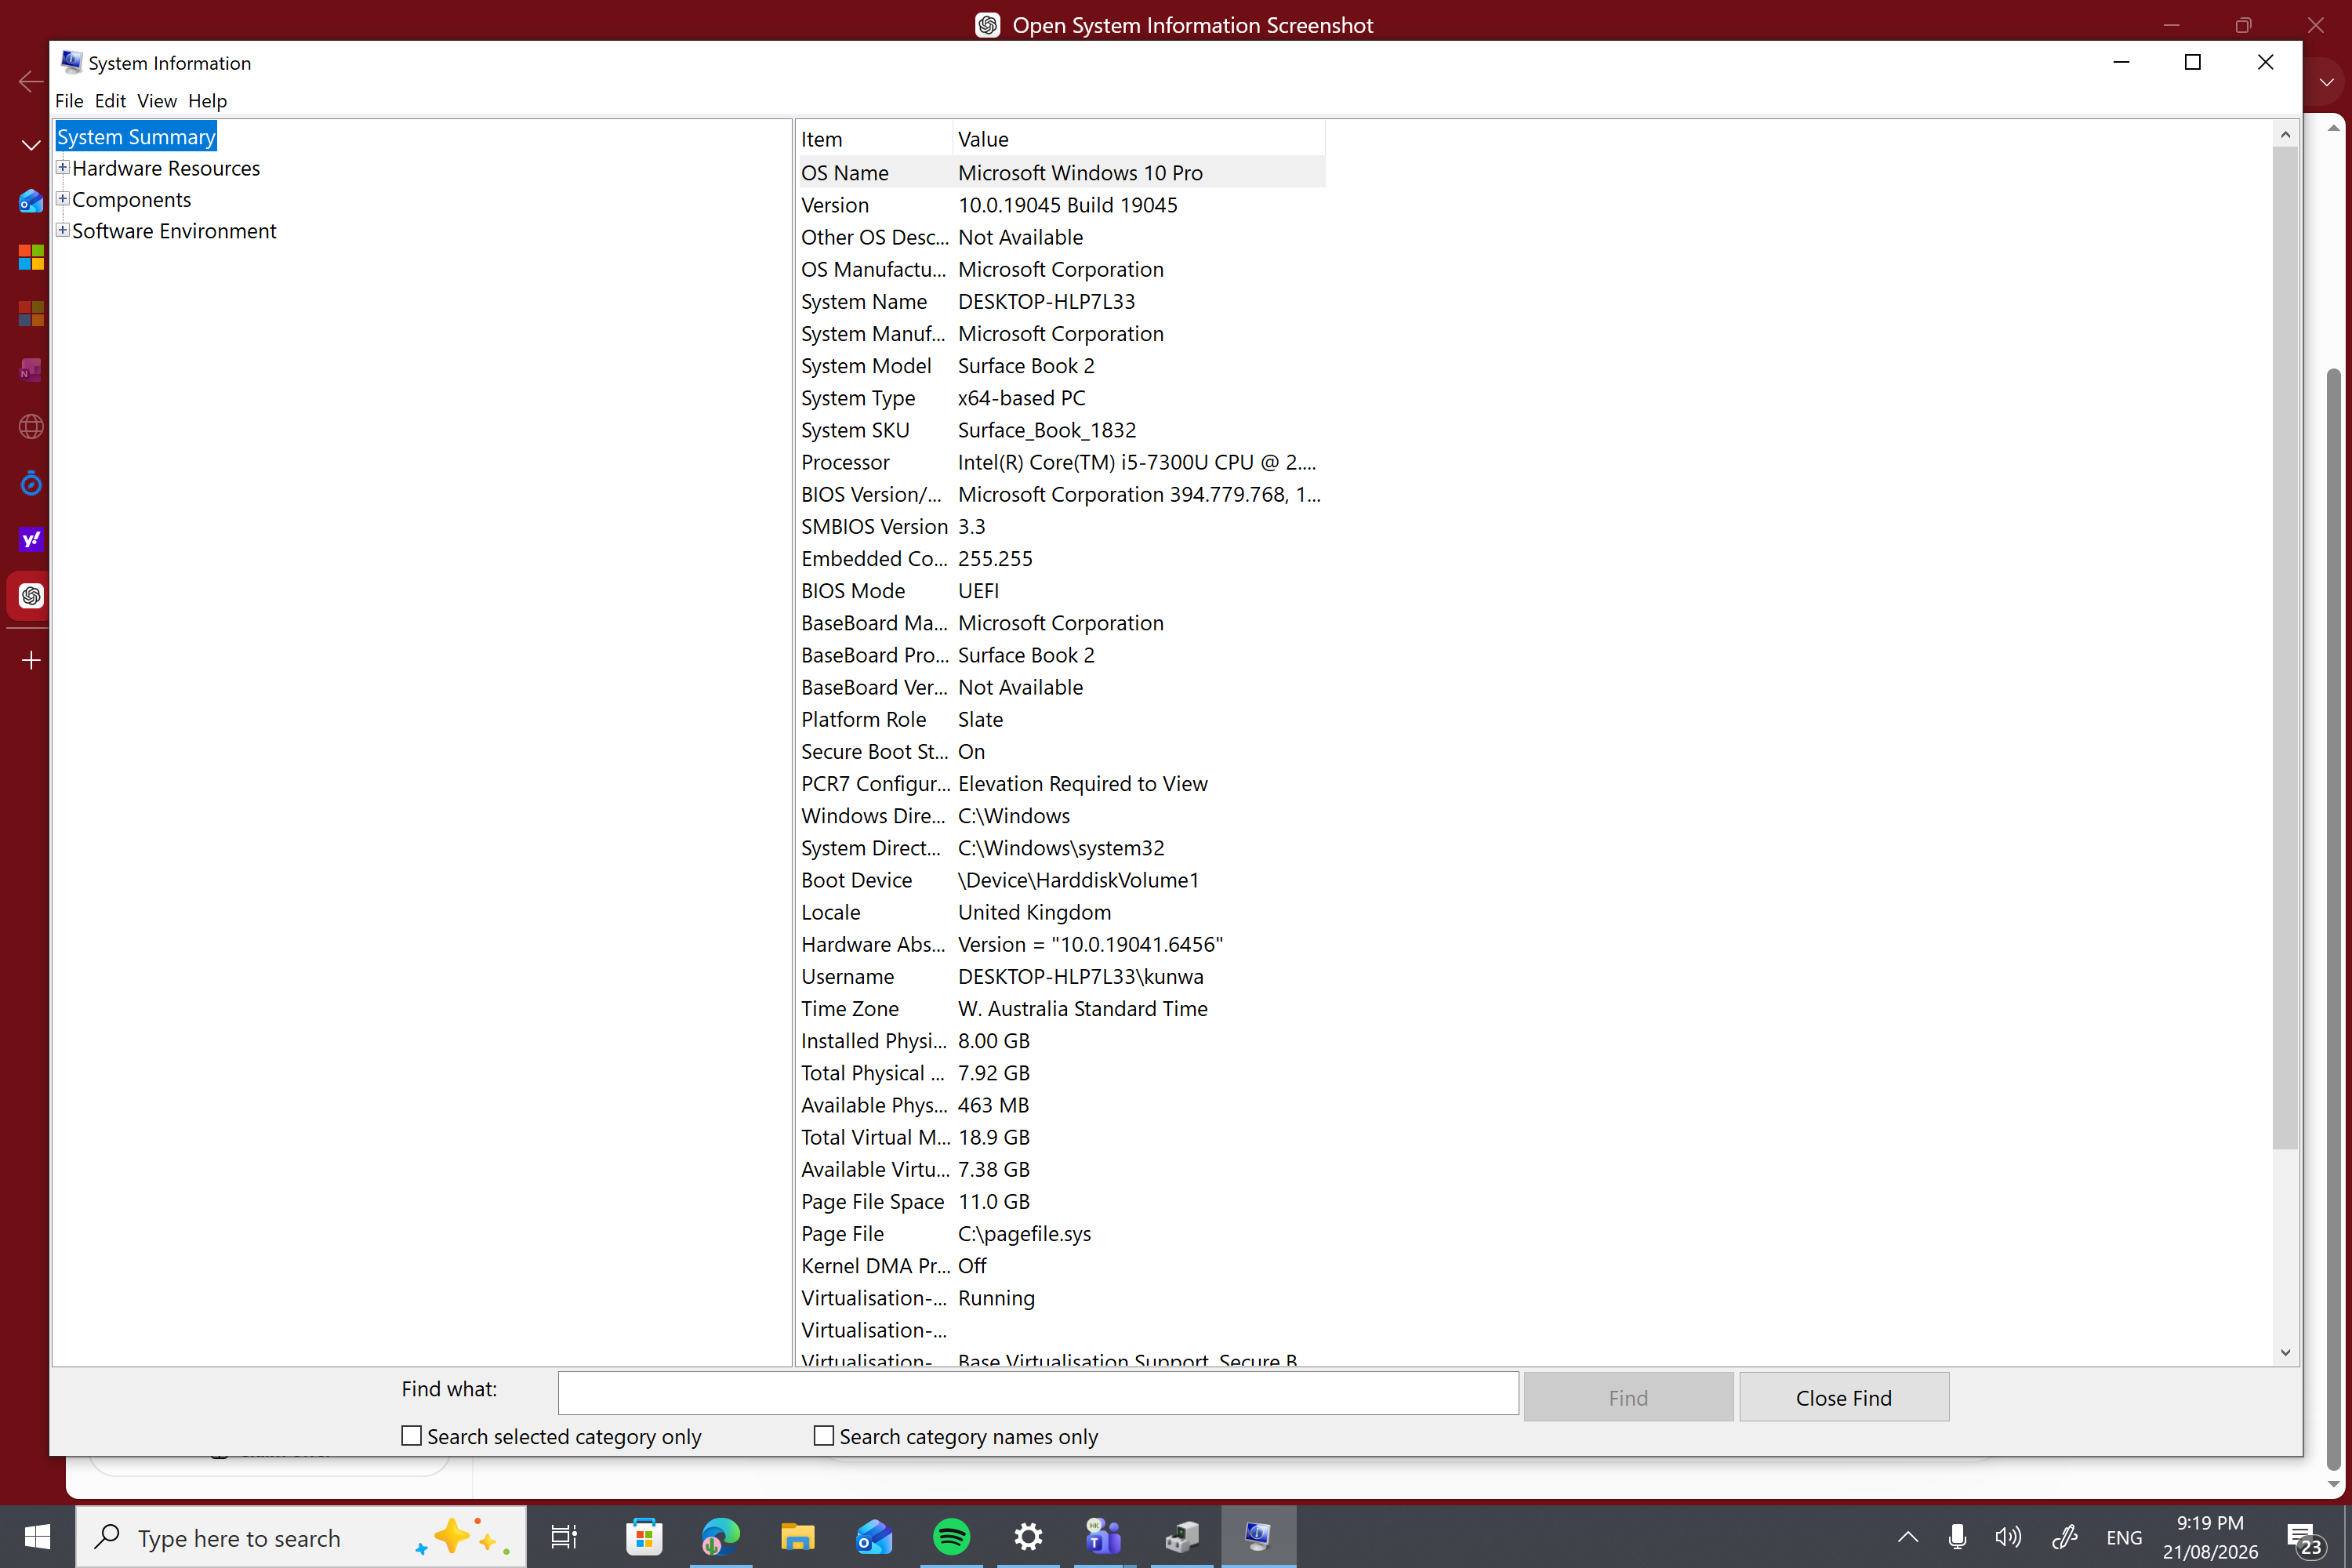Screen dimensions: 2352x1568
Task: Open the Yahoo shortcut in the left sidebar
Action: point(31,540)
